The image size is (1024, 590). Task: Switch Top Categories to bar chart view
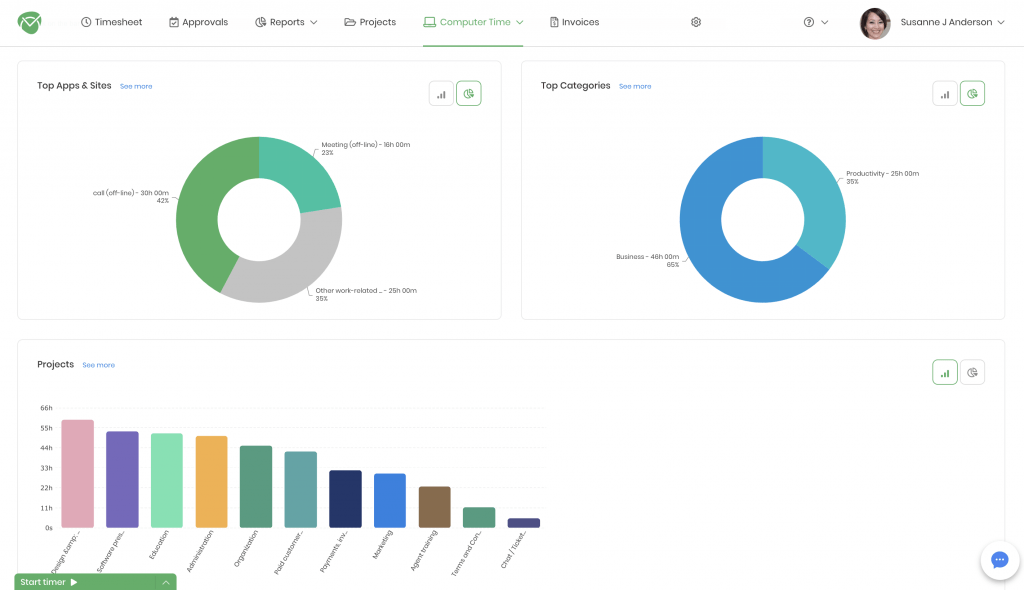(x=945, y=94)
